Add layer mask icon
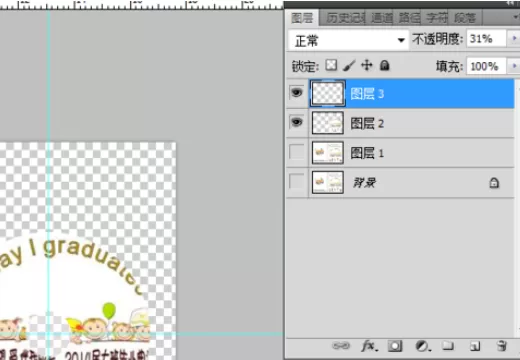This screenshot has height=360, width=520. pyautogui.click(x=395, y=346)
